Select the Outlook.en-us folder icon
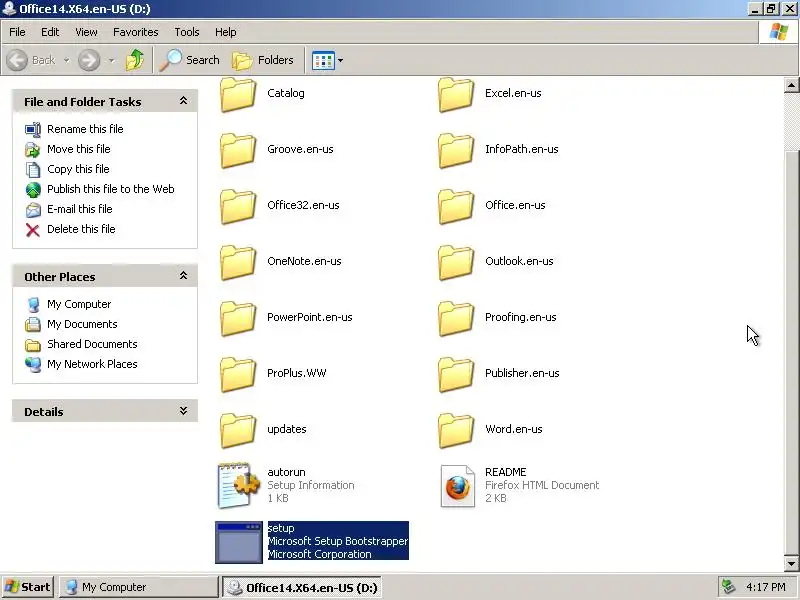 (x=456, y=263)
